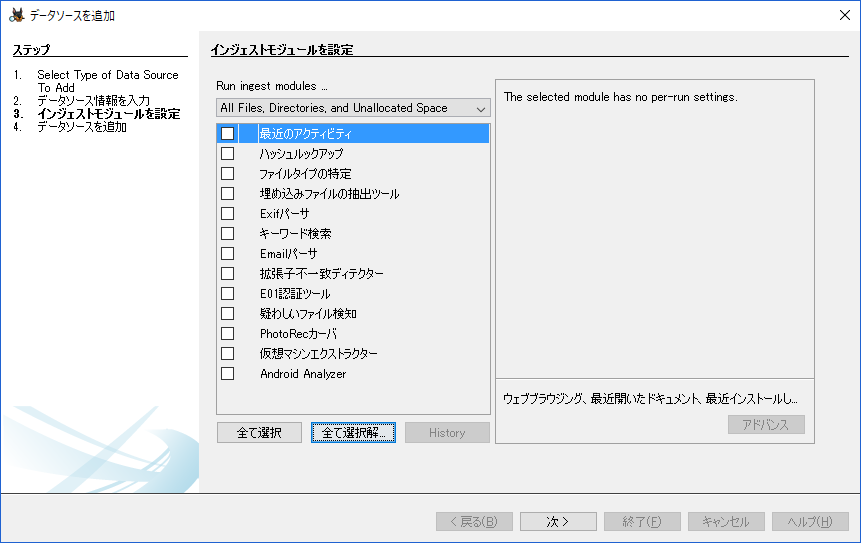
Task: Select the ファイルタイプの特定 module name
Action: [305, 174]
